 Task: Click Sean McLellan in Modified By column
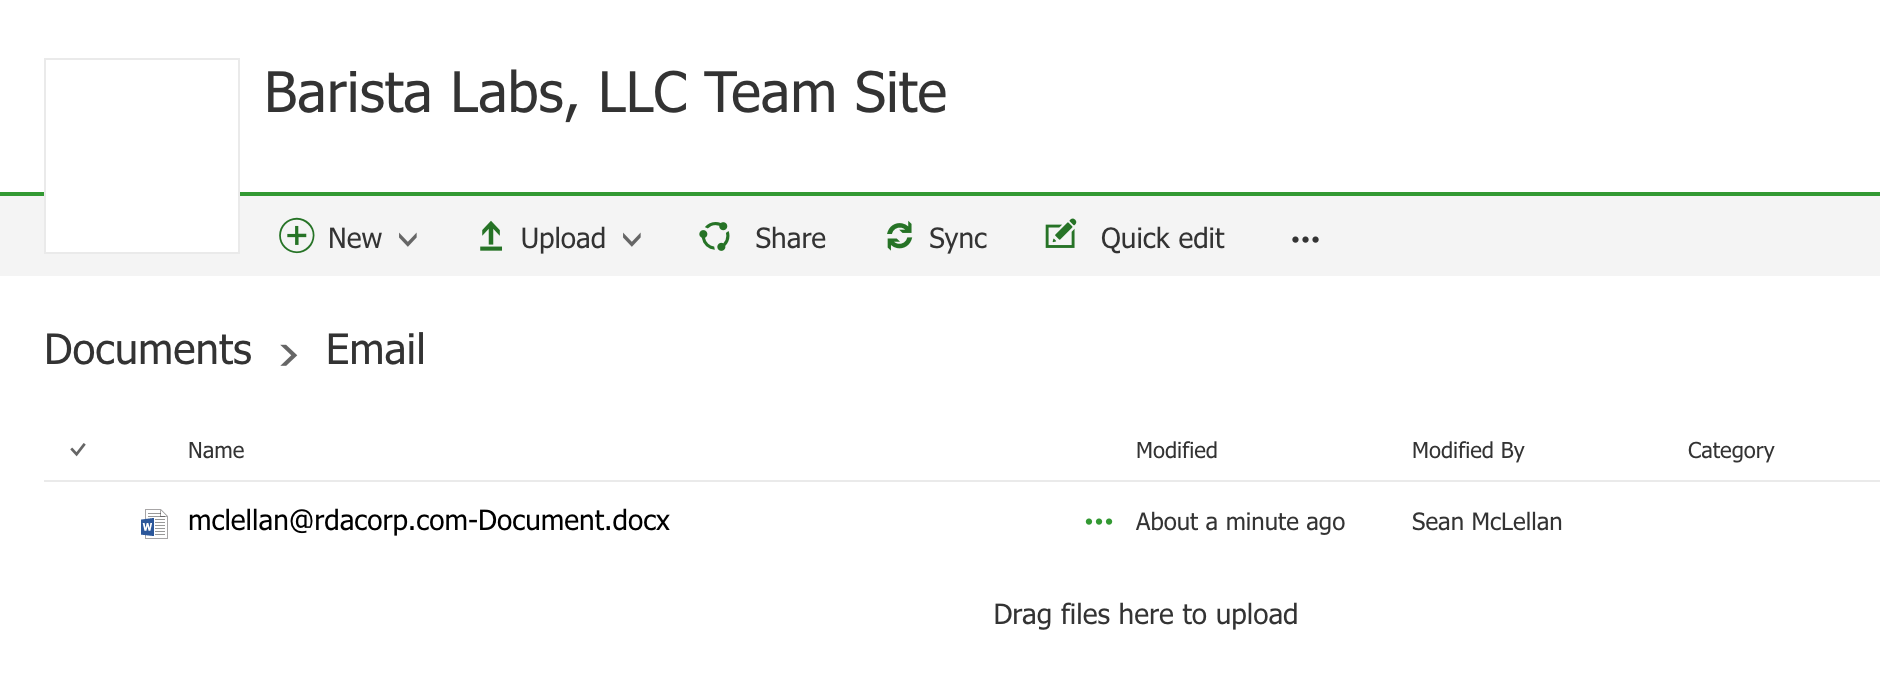click(x=1487, y=522)
